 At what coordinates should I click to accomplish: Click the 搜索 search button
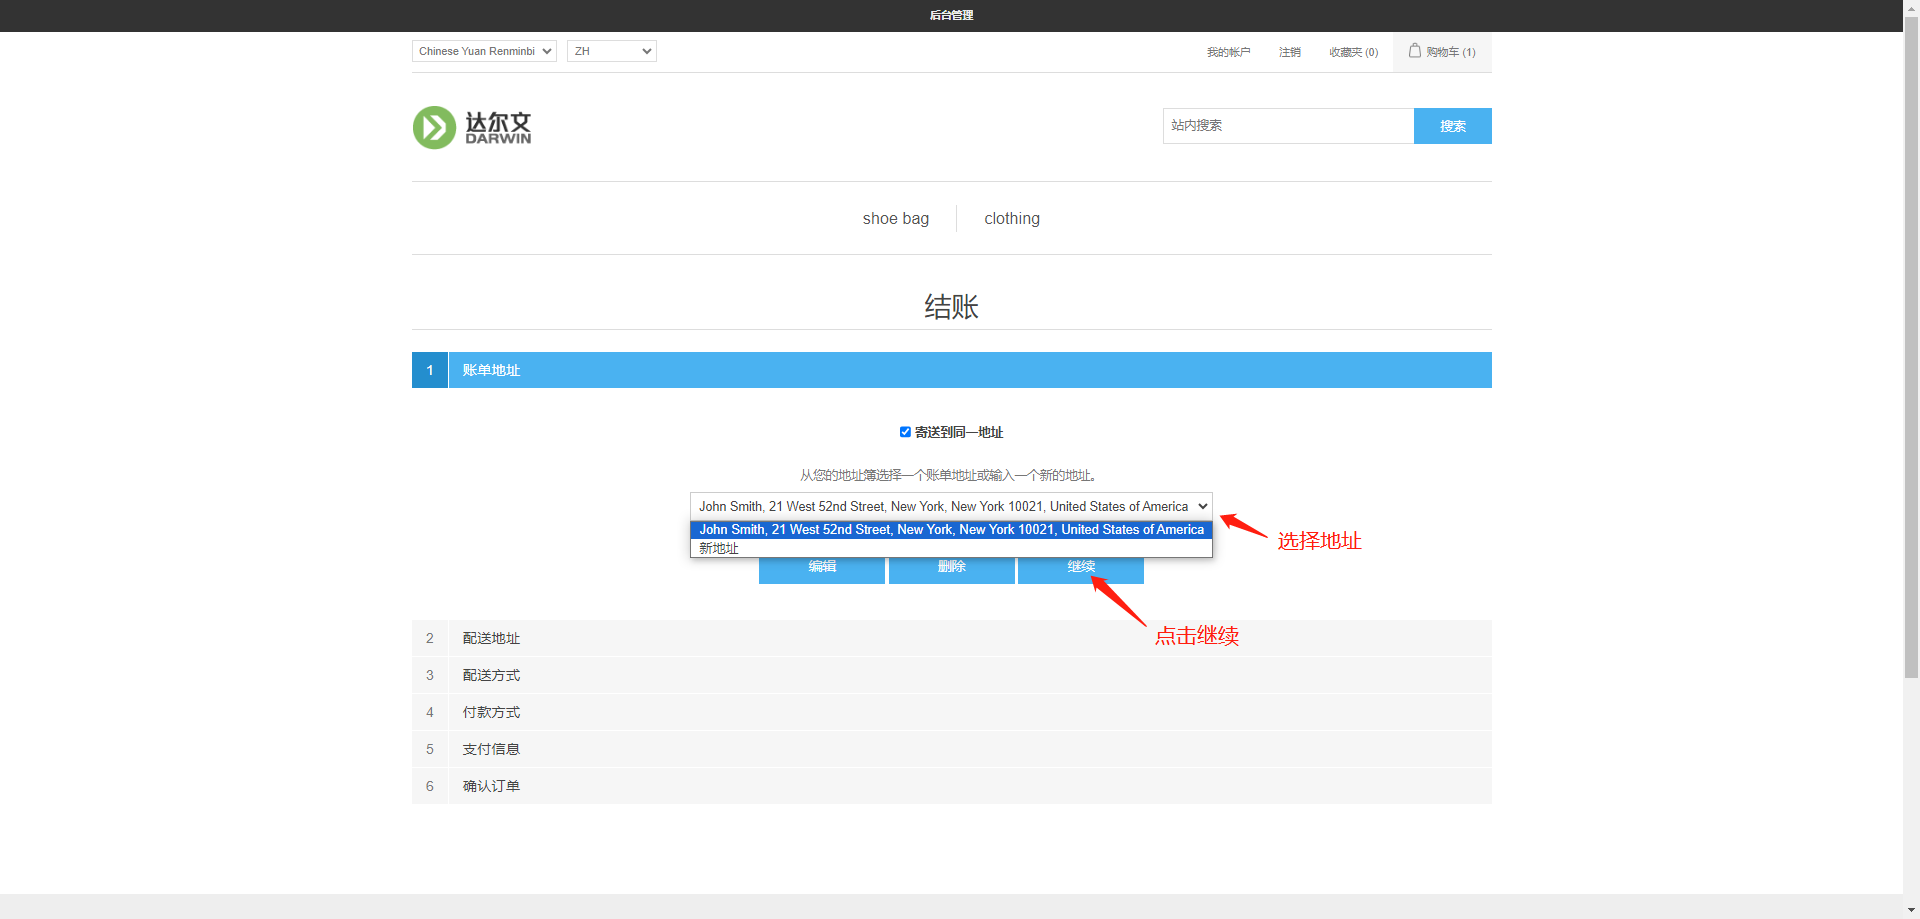(1452, 126)
